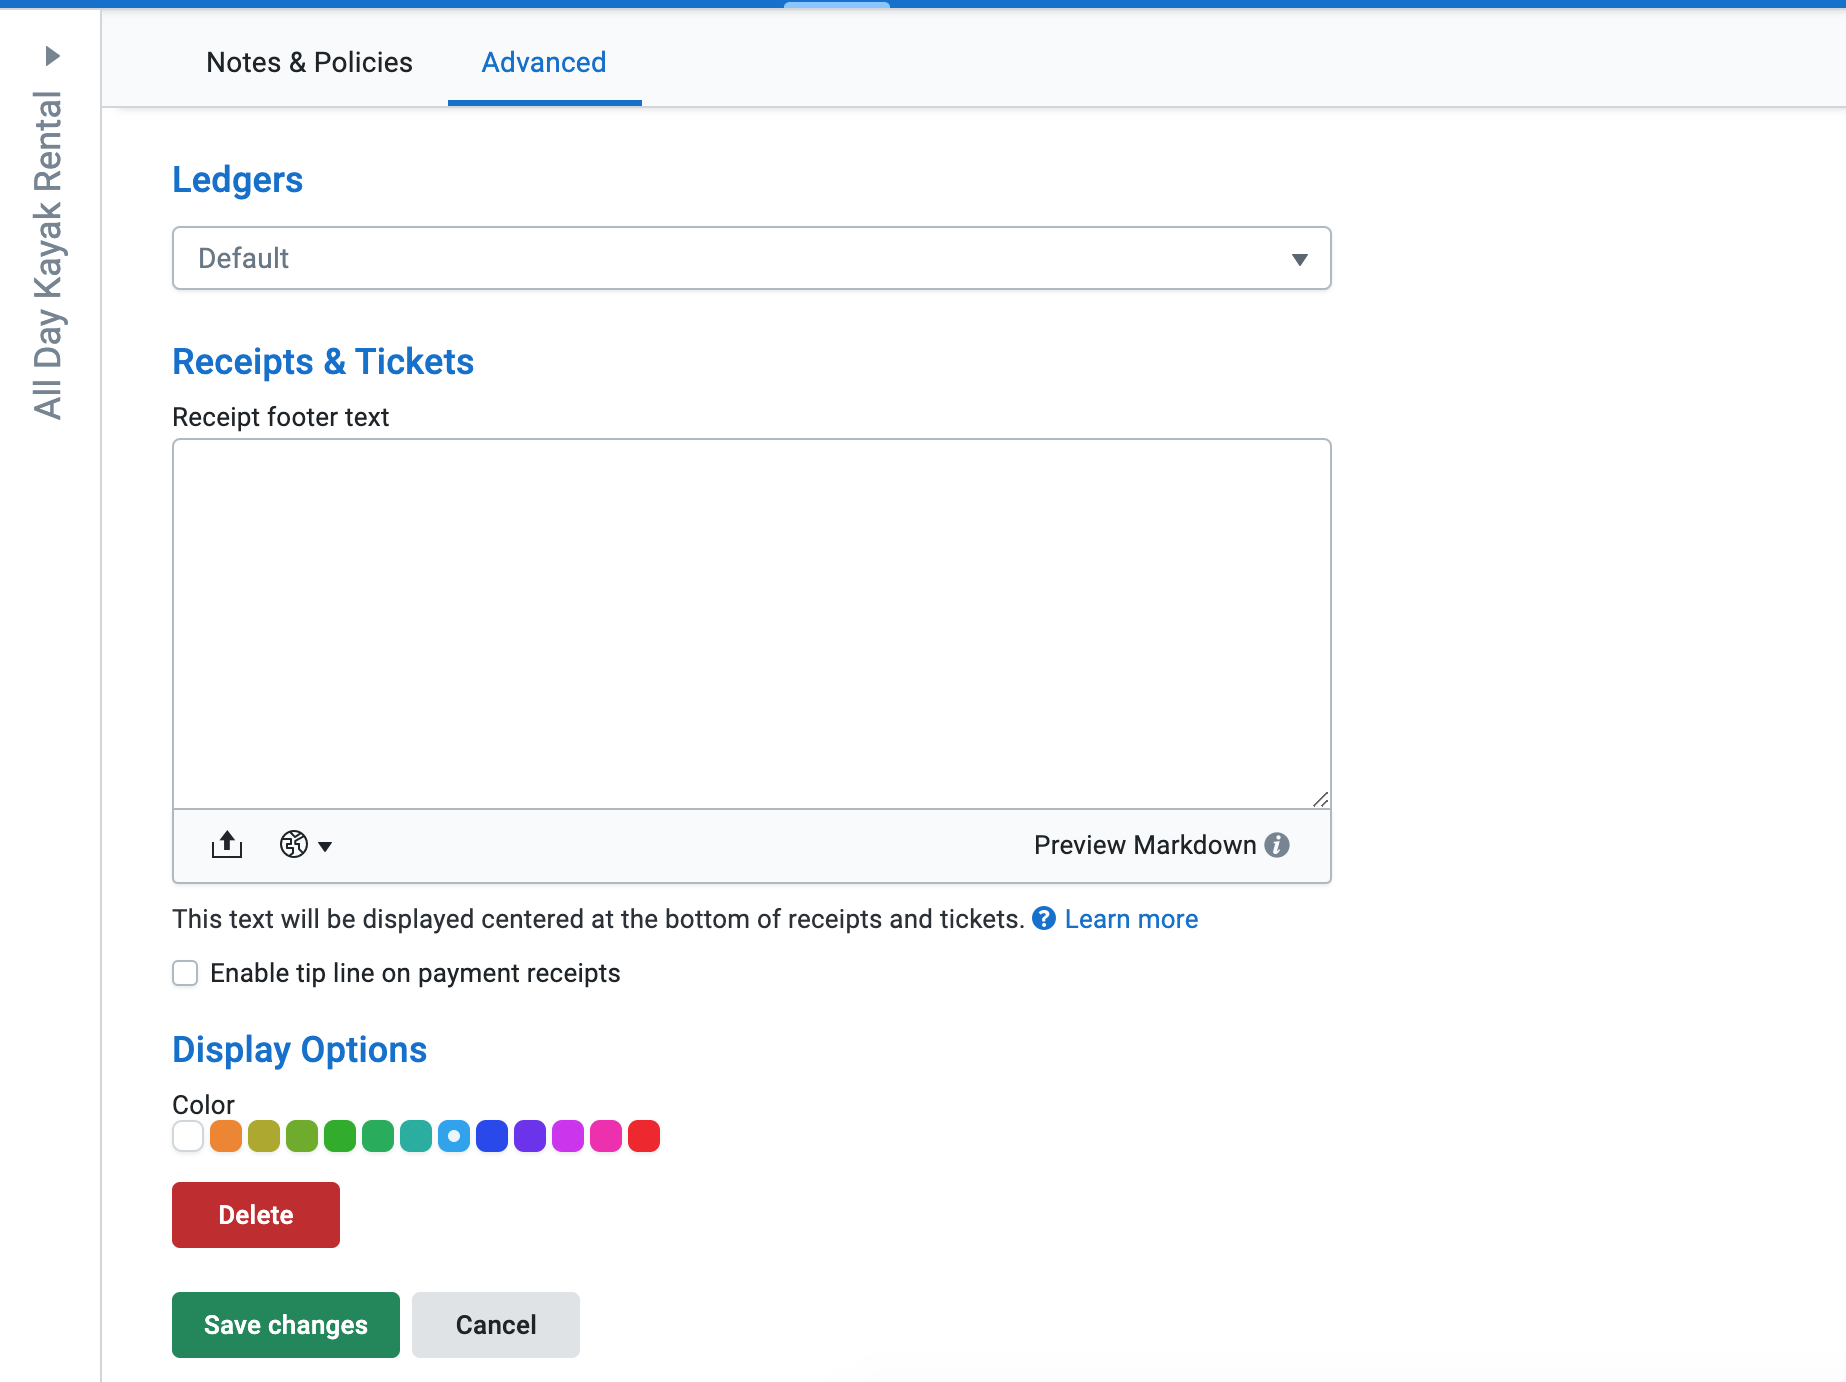The width and height of the screenshot is (1846, 1382).
Task: Select the red color swatch
Action: pos(644,1136)
